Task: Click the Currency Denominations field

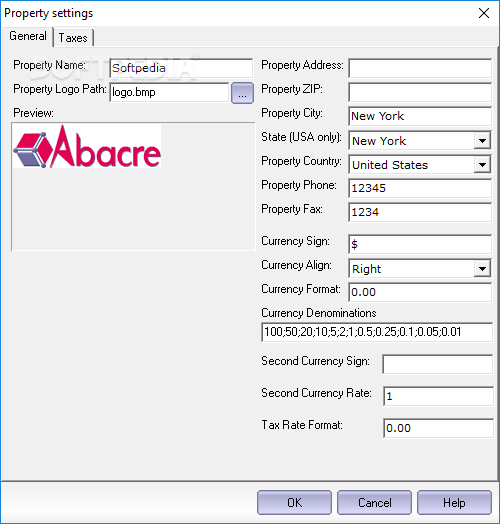Action: click(377, 332)
